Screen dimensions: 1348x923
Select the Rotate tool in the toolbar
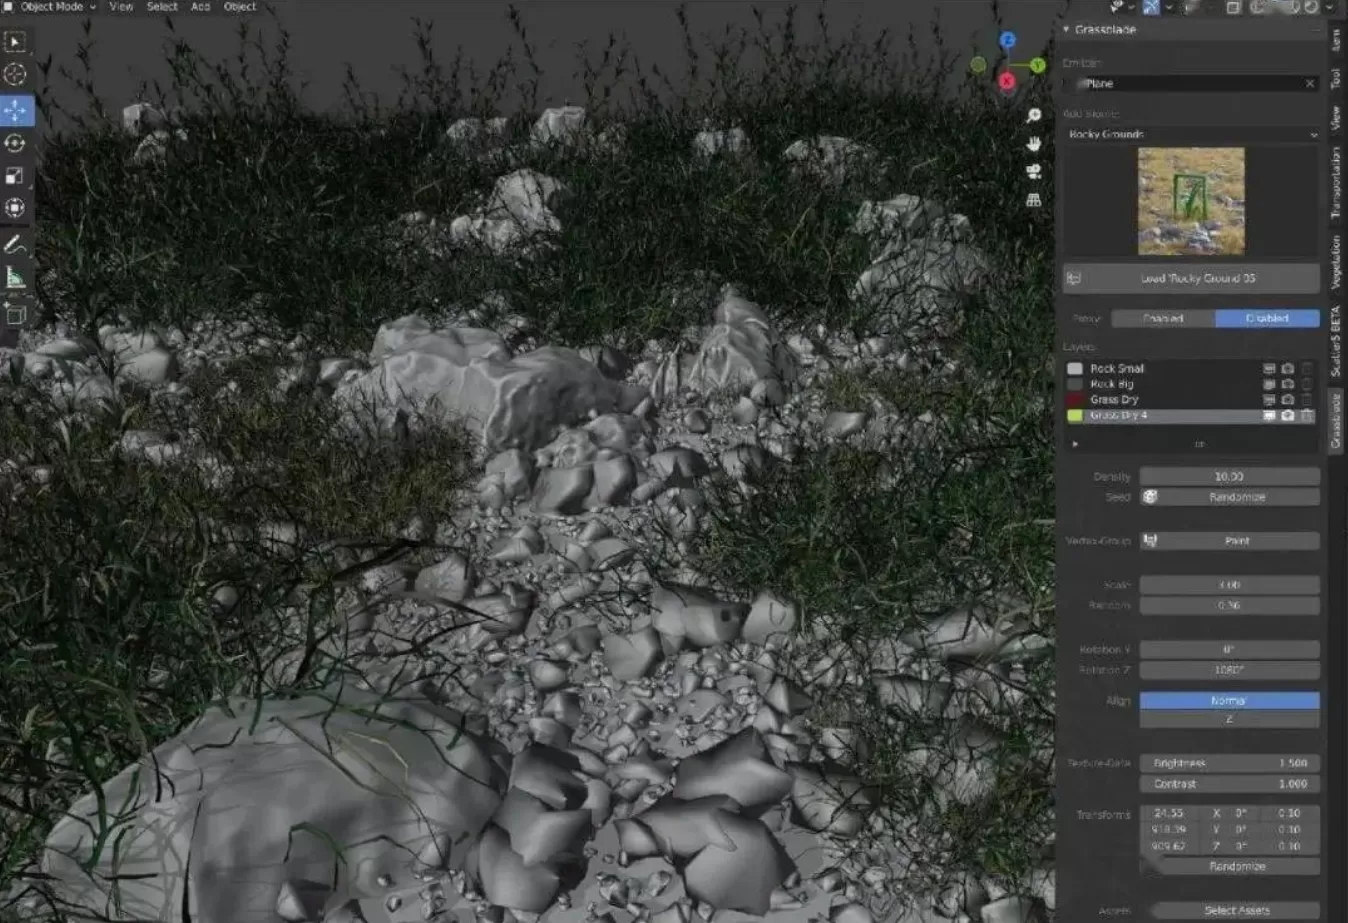coord(15,143)
